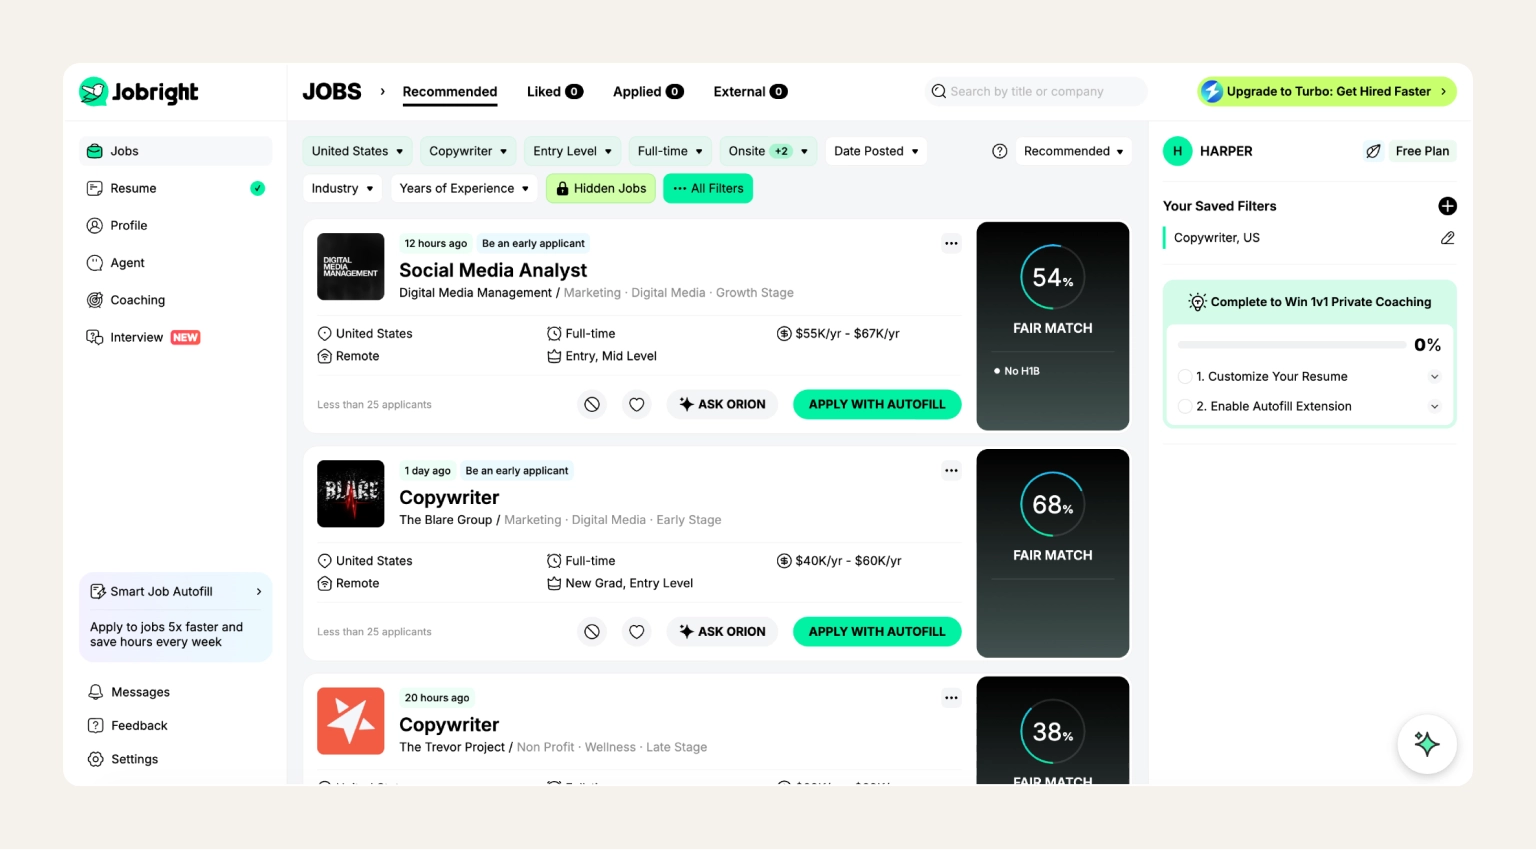Open Years of Experience dropdown
1536x850 pixels.
[x=464, y=188]
